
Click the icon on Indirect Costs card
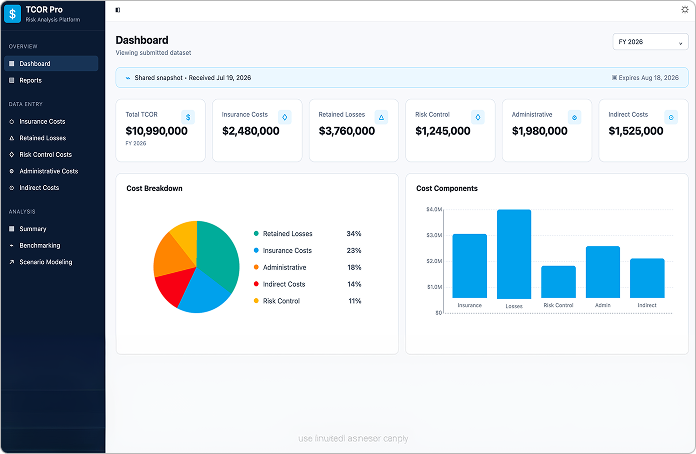[671, 117]
